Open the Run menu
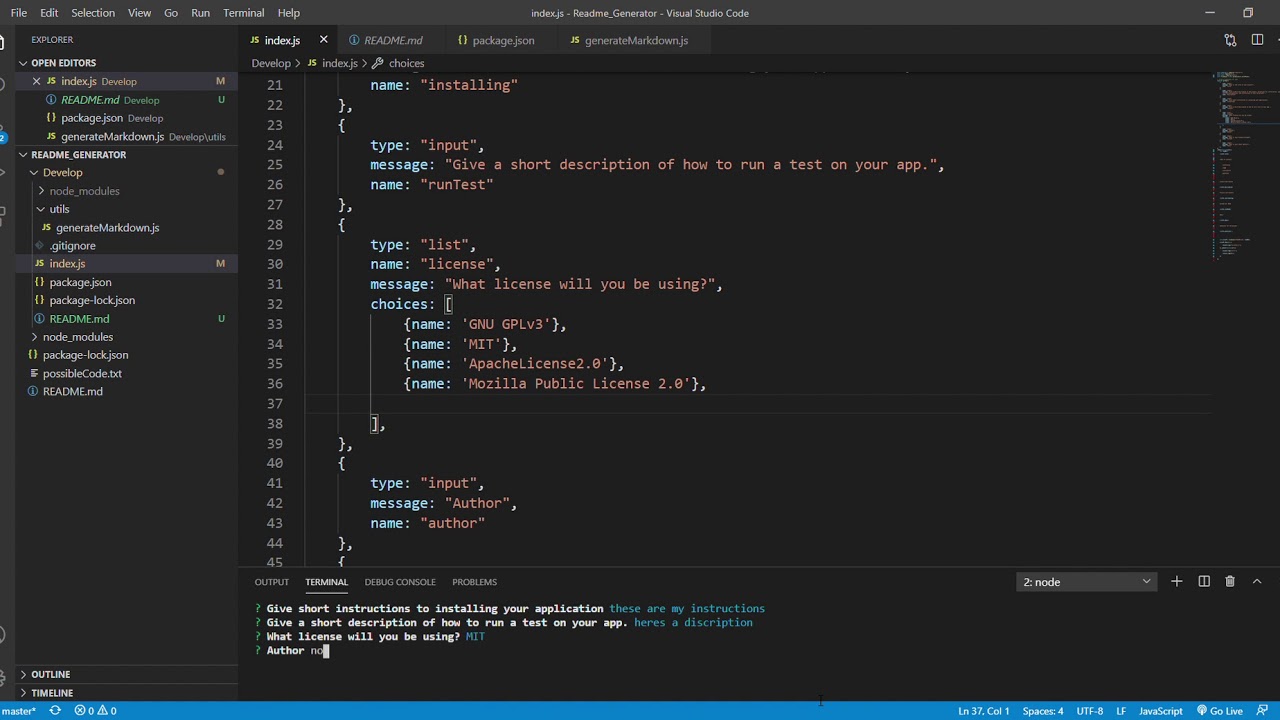1280x720 pixels. click(200, 13)
